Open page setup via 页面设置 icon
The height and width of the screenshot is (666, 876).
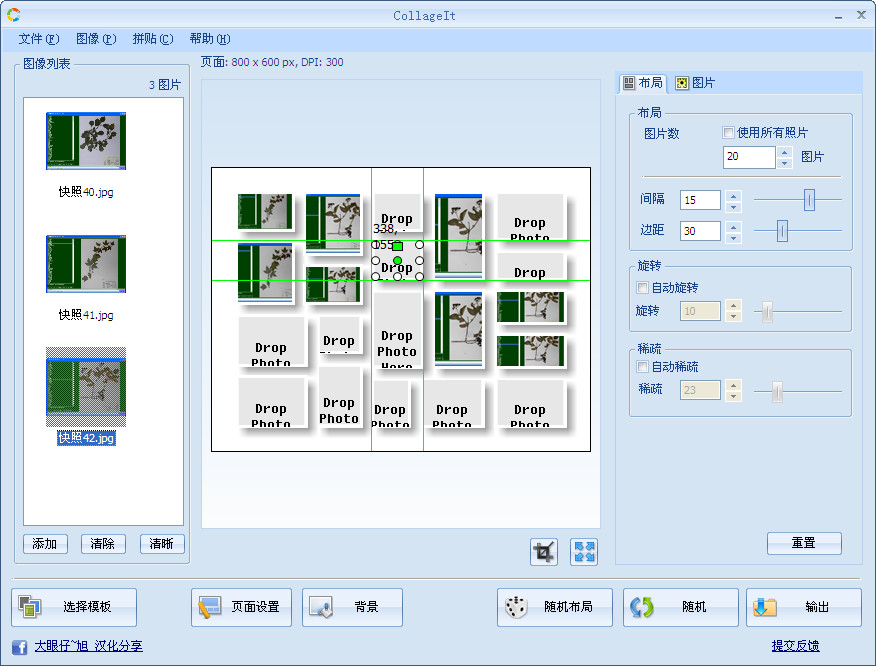209,607
